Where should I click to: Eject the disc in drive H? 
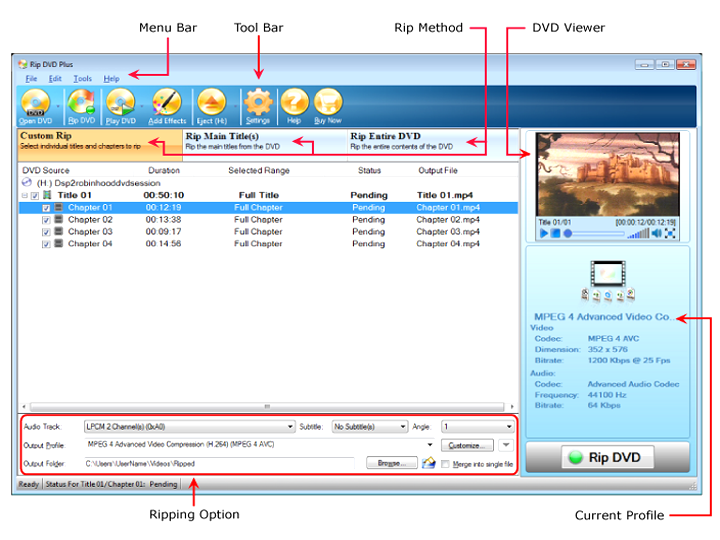(x=212, y=104)
